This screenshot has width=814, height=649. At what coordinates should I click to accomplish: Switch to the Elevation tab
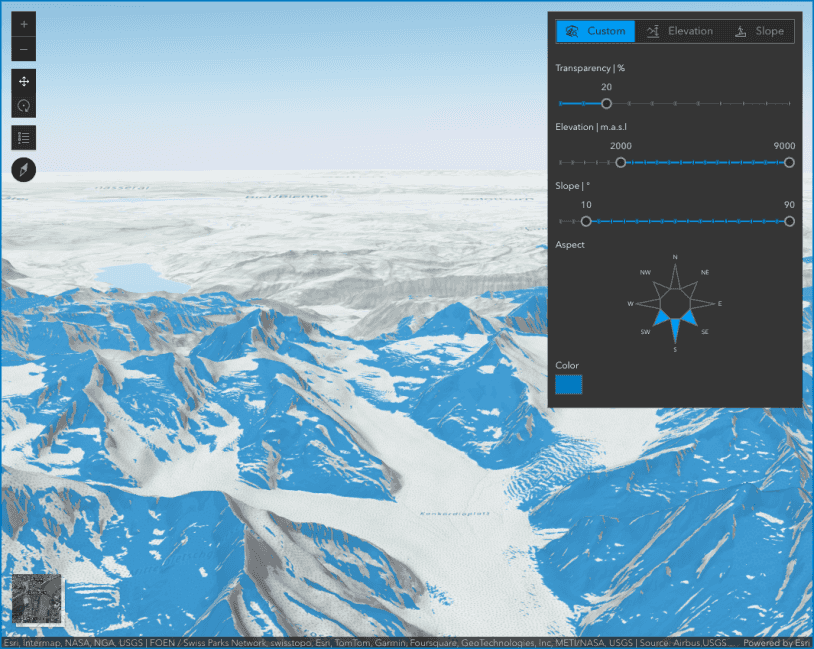coord(681,31)
